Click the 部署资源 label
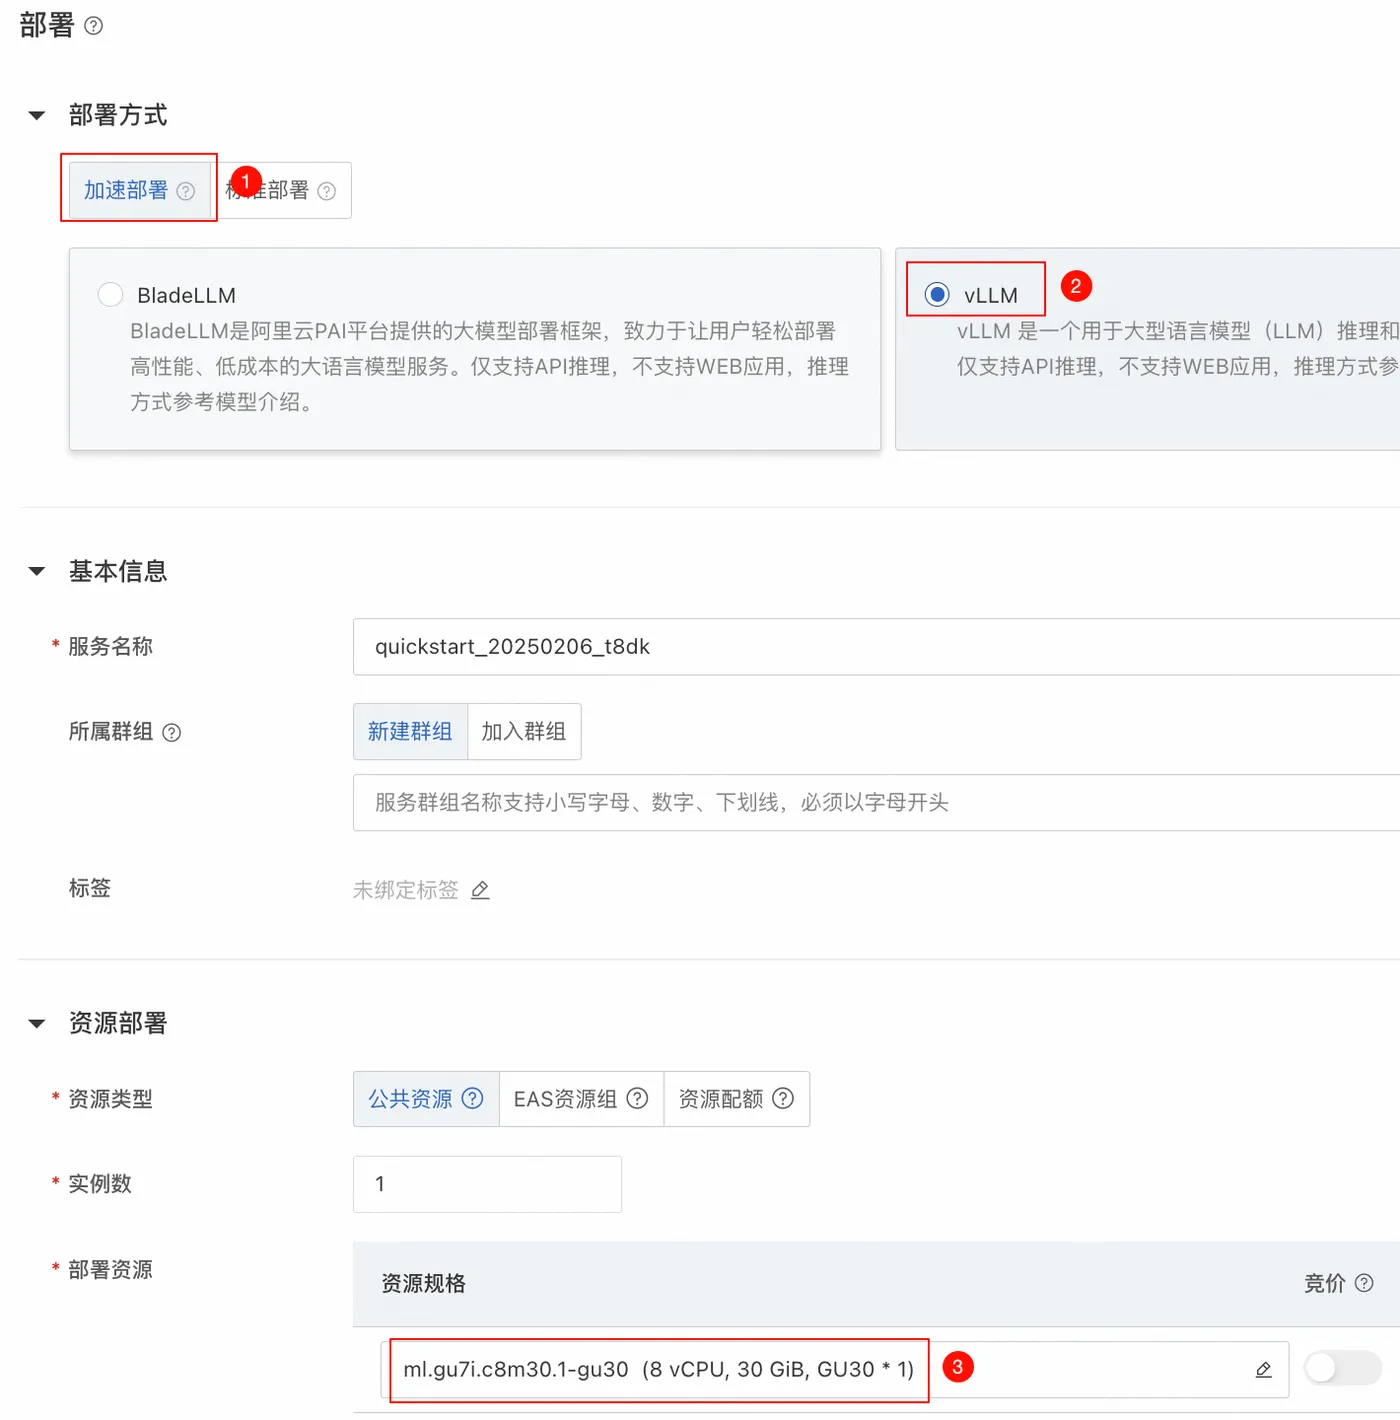The height and width of the screenshot is (1420, 1400). pos(110,1270)
